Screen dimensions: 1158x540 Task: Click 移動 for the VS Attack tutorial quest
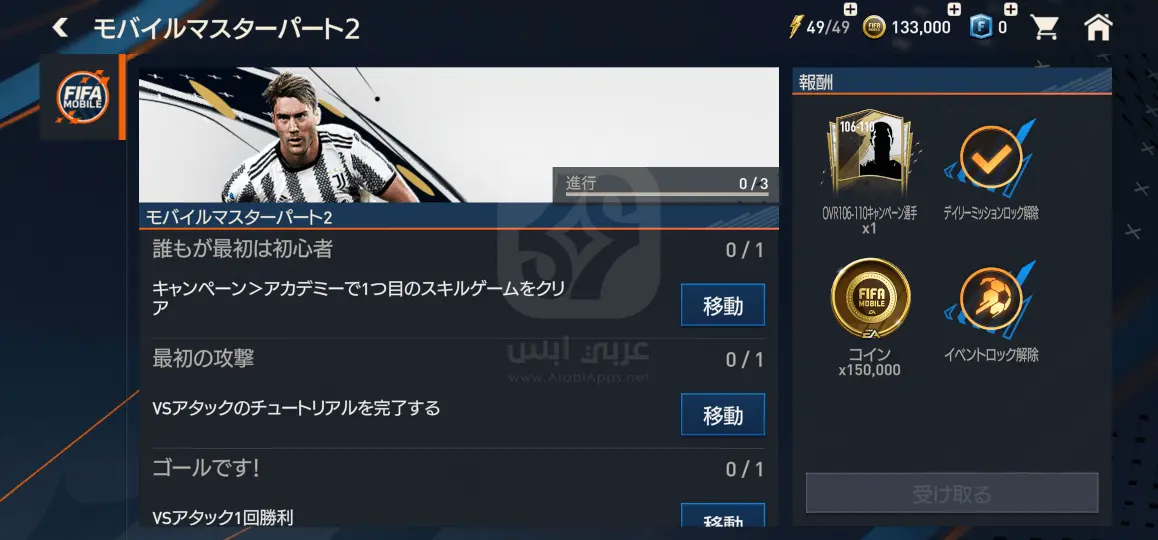[x=722, y=414]
